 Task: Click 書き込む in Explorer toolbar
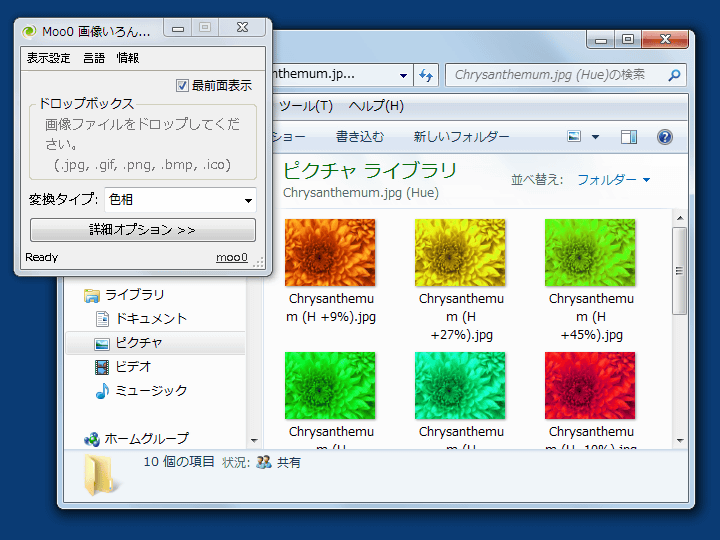tap(360, 137)
